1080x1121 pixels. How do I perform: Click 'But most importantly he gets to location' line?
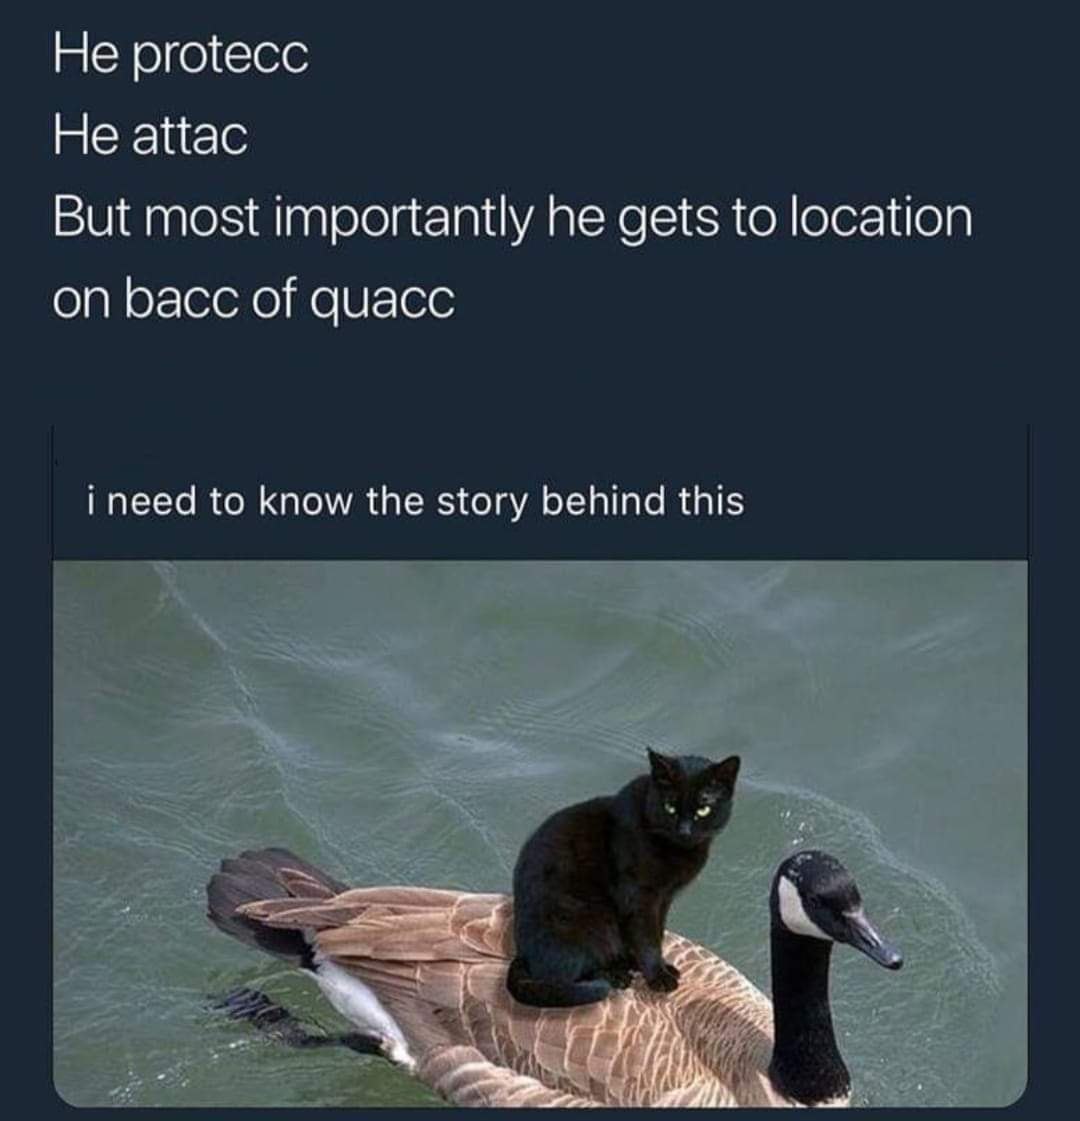pyautogui.click(x=512, y=217)
